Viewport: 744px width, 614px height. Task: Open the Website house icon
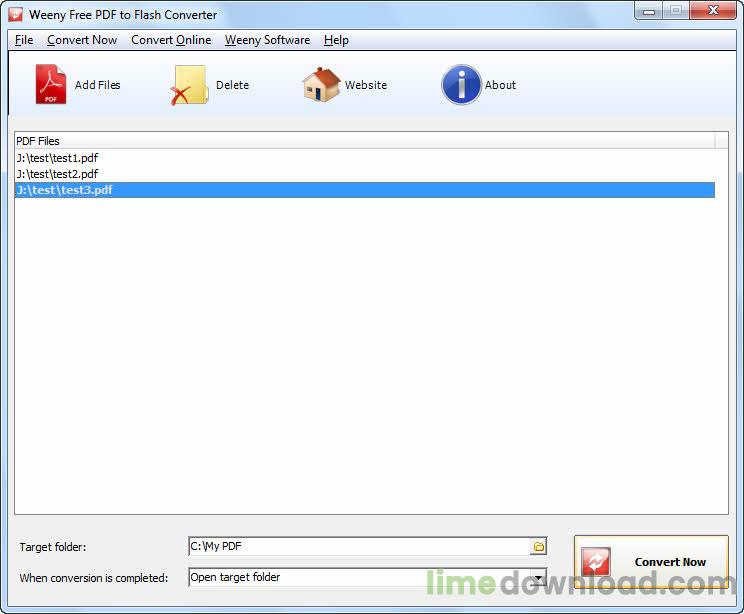[322, 84]
